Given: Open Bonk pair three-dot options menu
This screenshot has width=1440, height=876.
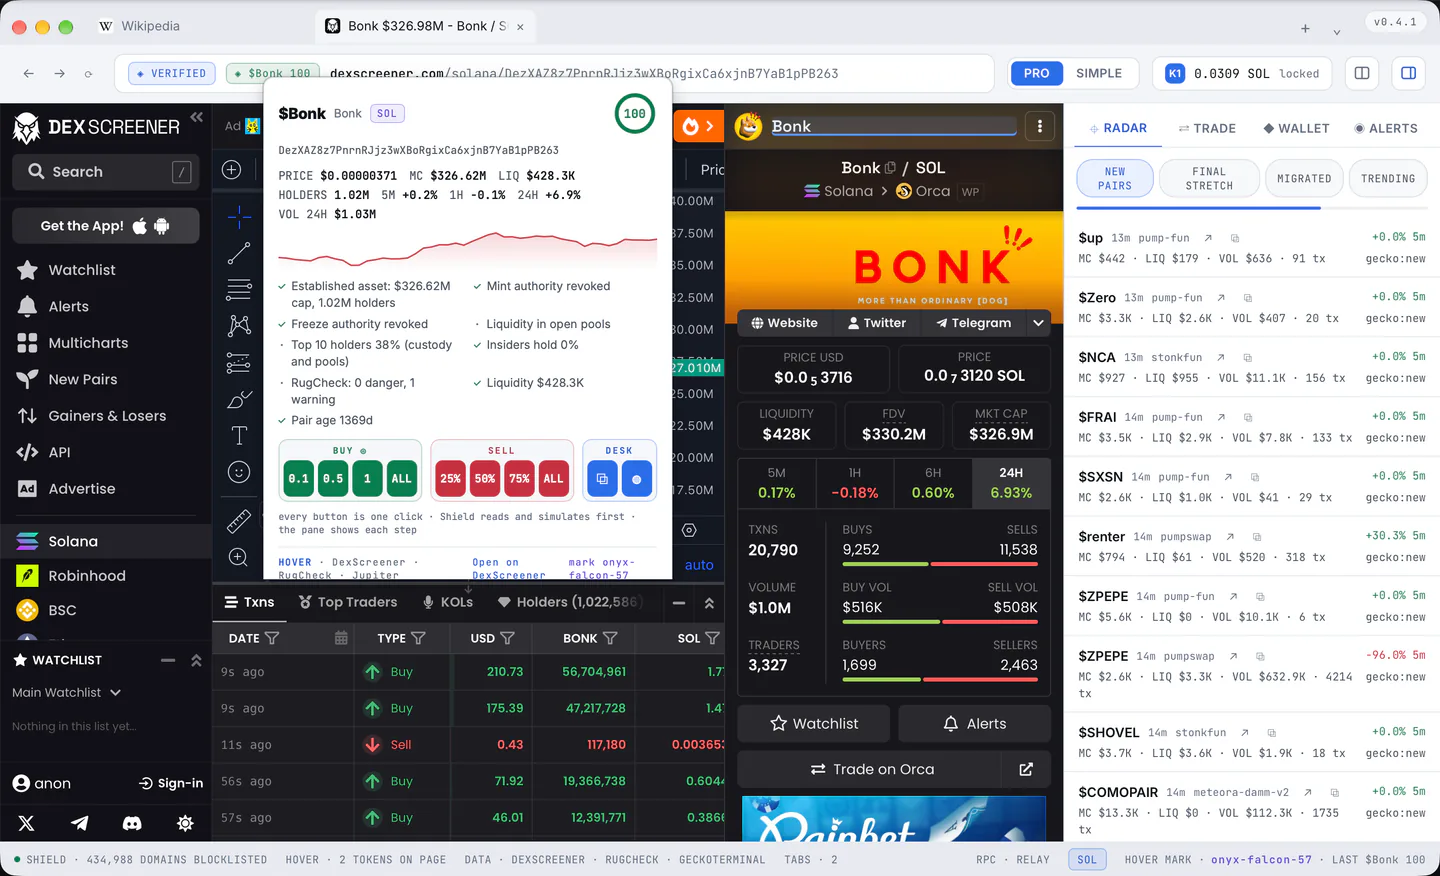Looking at the screenshot, I should 1040,126.
